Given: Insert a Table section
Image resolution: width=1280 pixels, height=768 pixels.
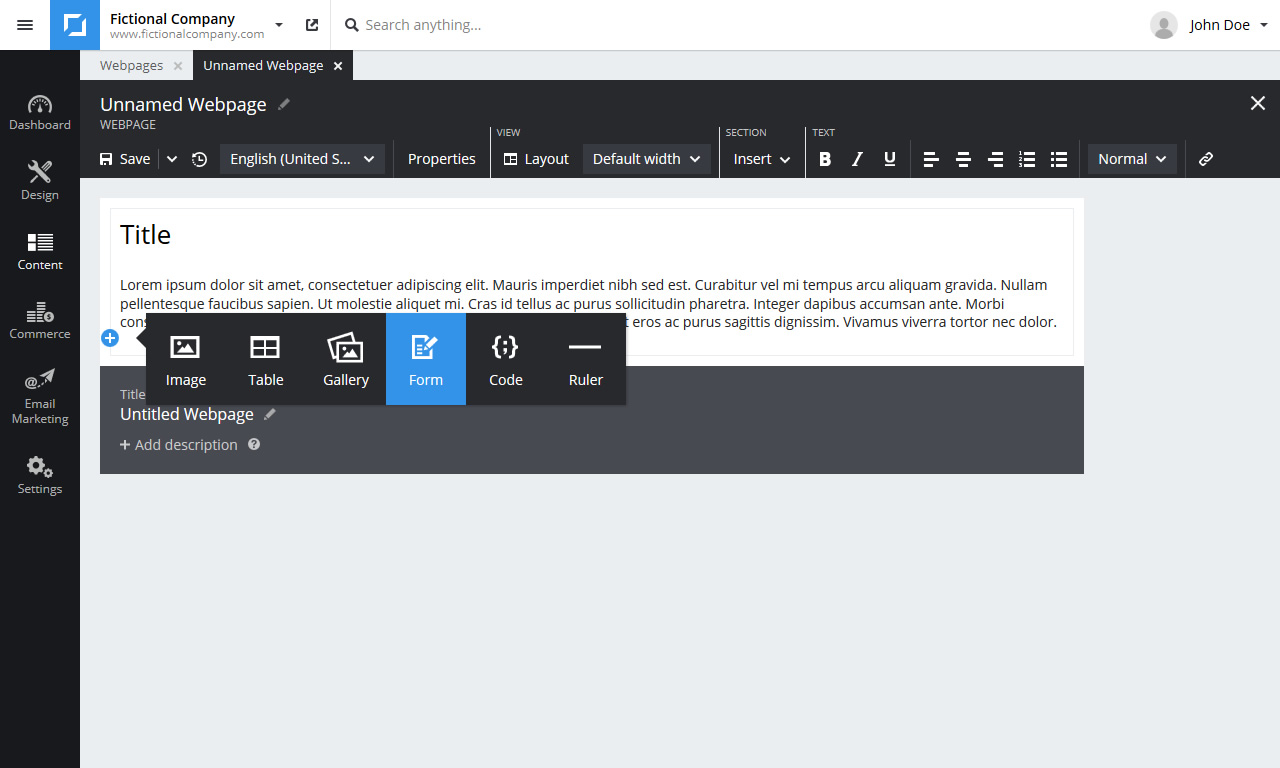Looking at the screenshot, I should [266, 359].
